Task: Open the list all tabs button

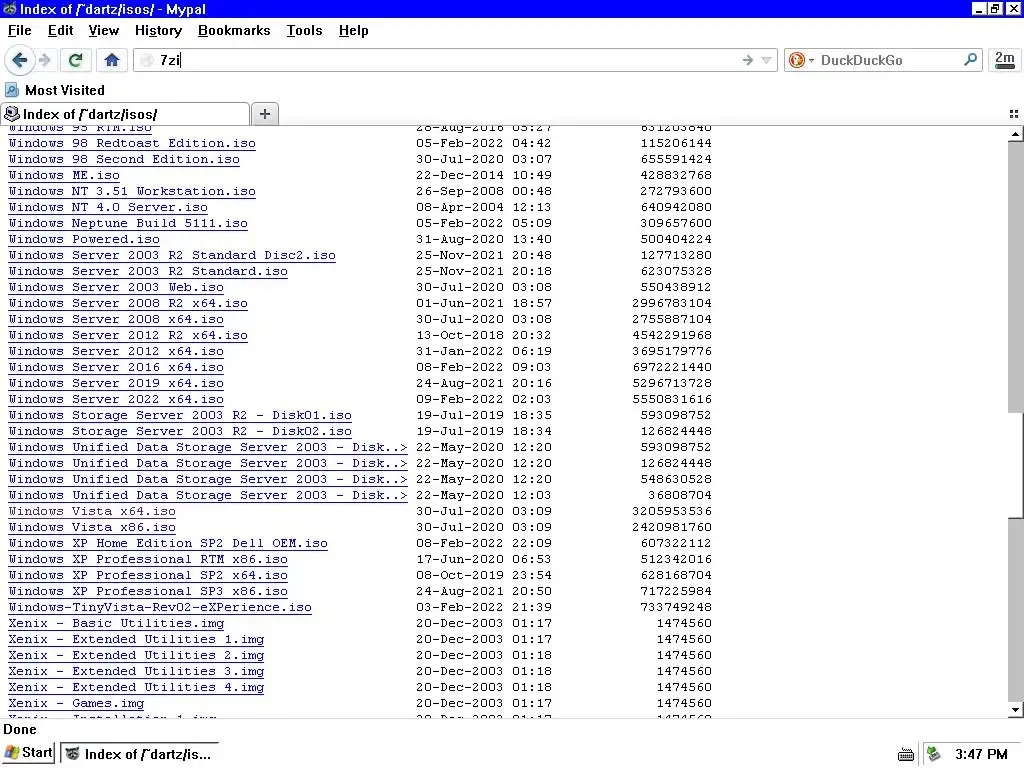Action: click(x=1014, y=114)
